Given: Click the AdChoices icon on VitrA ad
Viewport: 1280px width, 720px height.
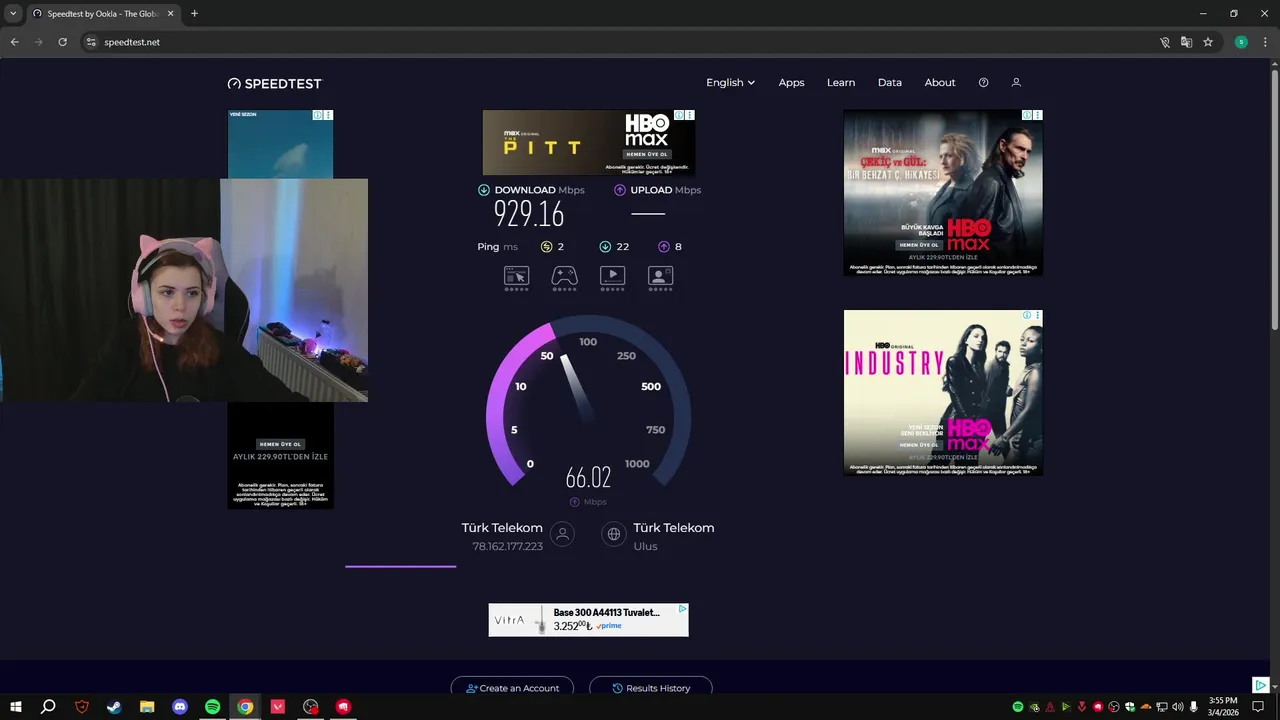Looking at the screenshot, I should click(683, 609).
